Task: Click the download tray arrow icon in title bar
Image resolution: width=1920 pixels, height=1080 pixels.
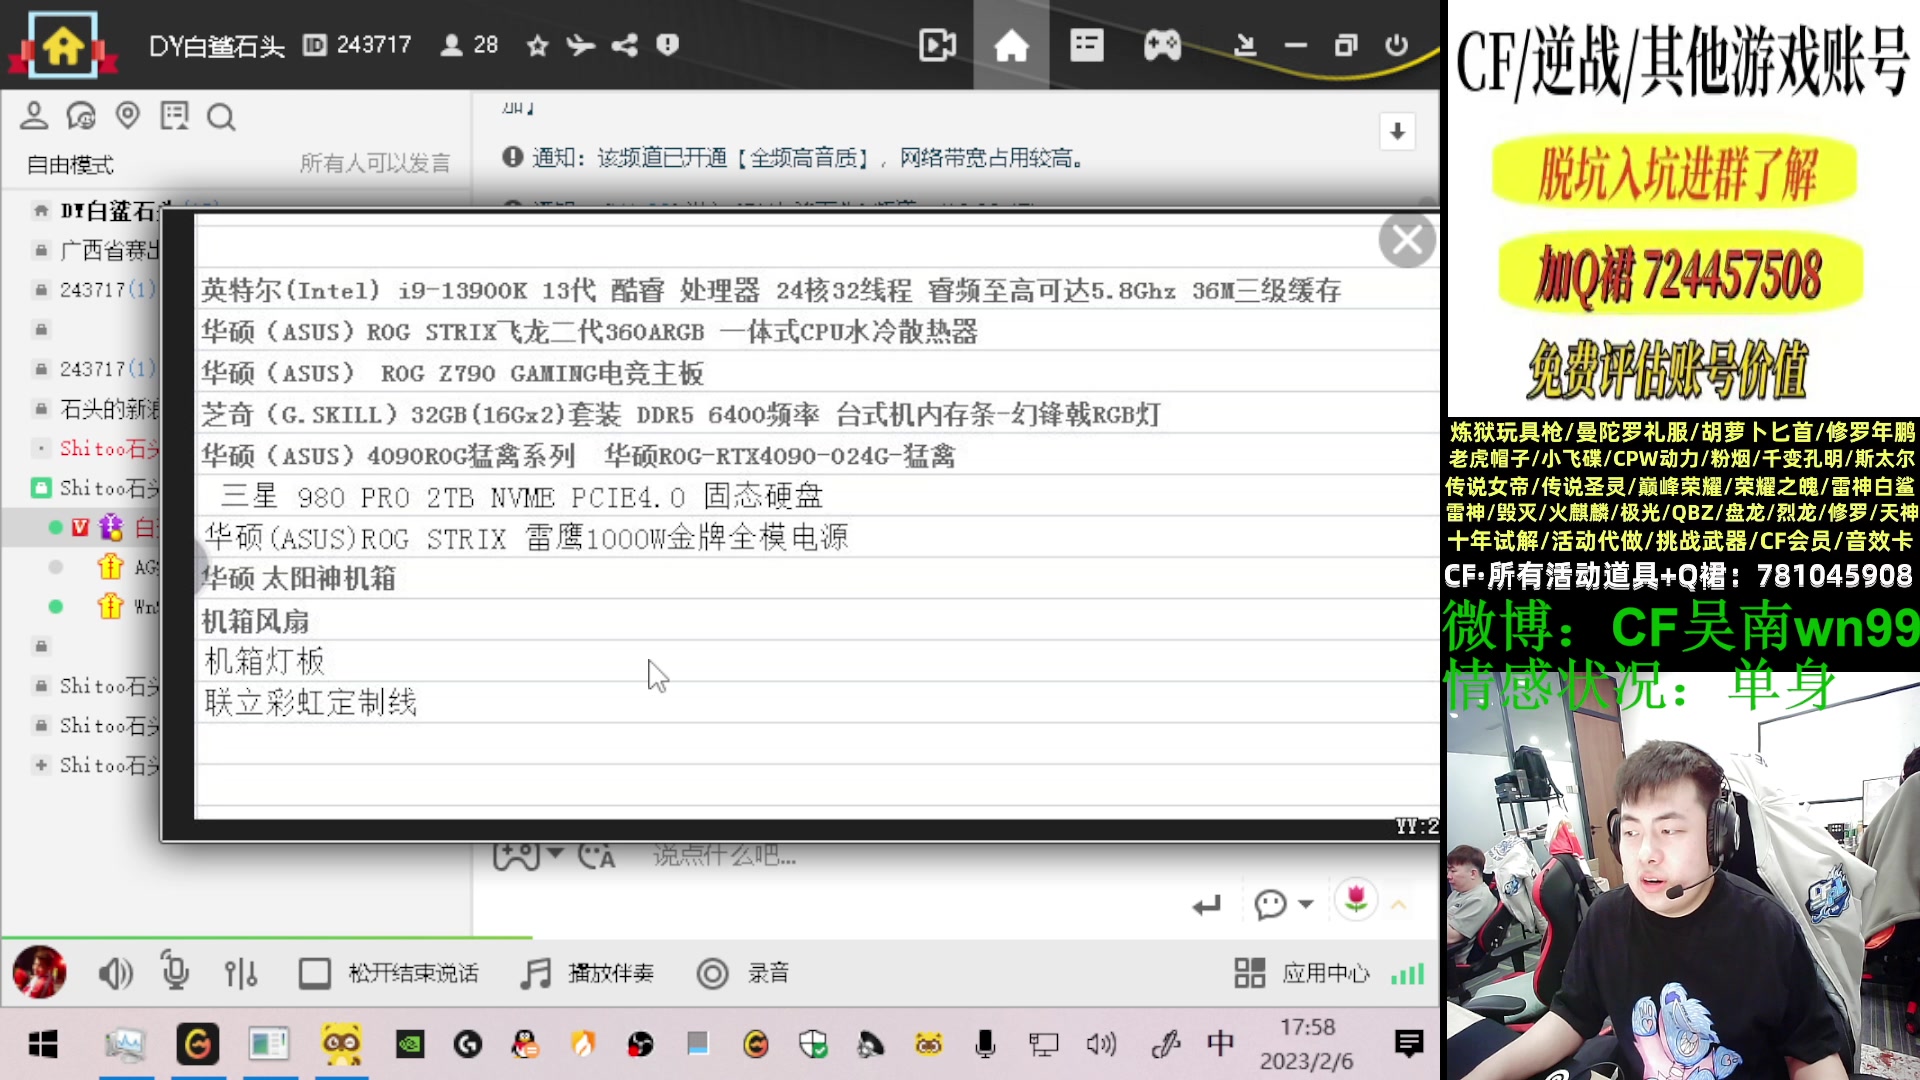Action: tap(1245, 45)
